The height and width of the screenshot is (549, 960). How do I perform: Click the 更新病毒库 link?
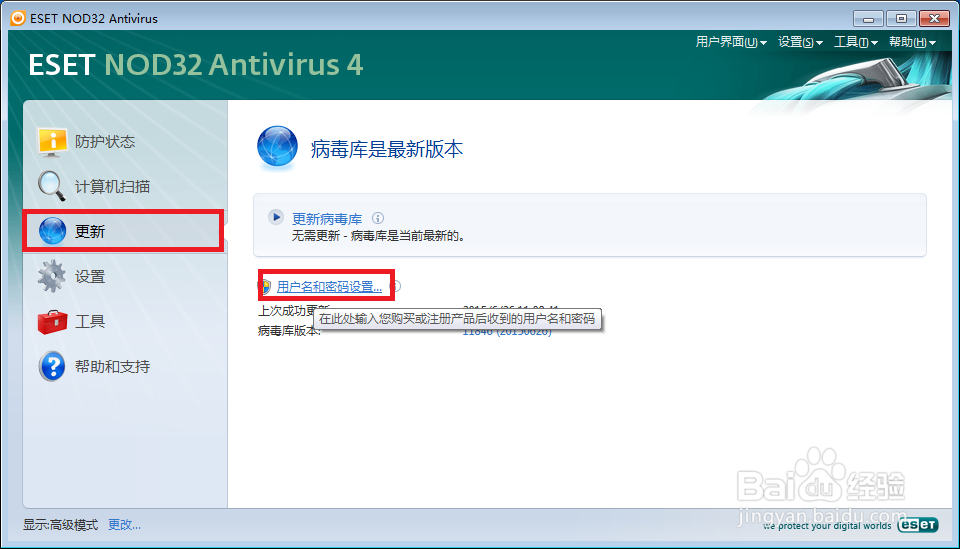pyautogui.click(x=327, y=218)
